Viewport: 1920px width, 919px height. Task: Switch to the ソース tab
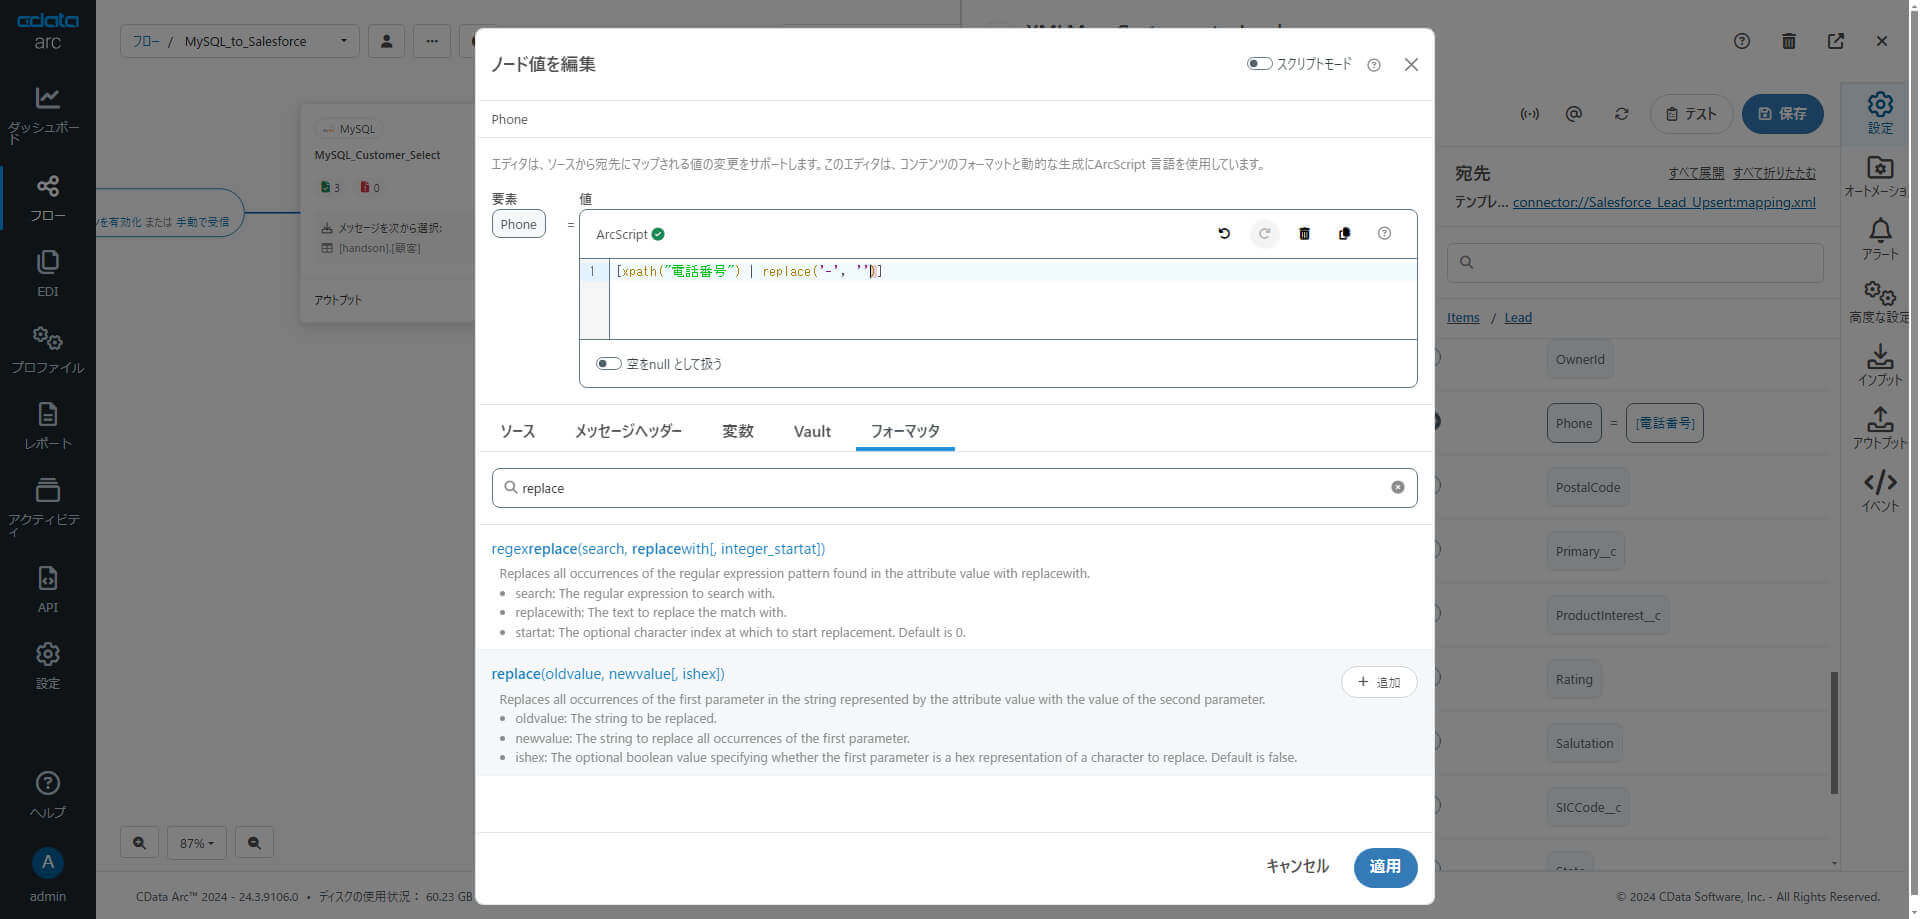click(517, 431)
